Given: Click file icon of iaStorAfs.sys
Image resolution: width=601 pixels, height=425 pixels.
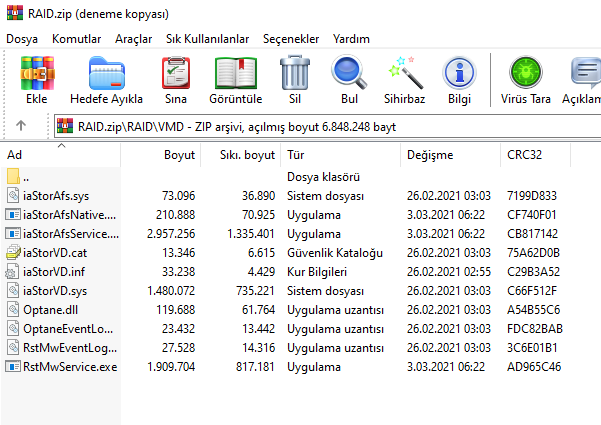Looking at the screenshot, I should [13, 195].
